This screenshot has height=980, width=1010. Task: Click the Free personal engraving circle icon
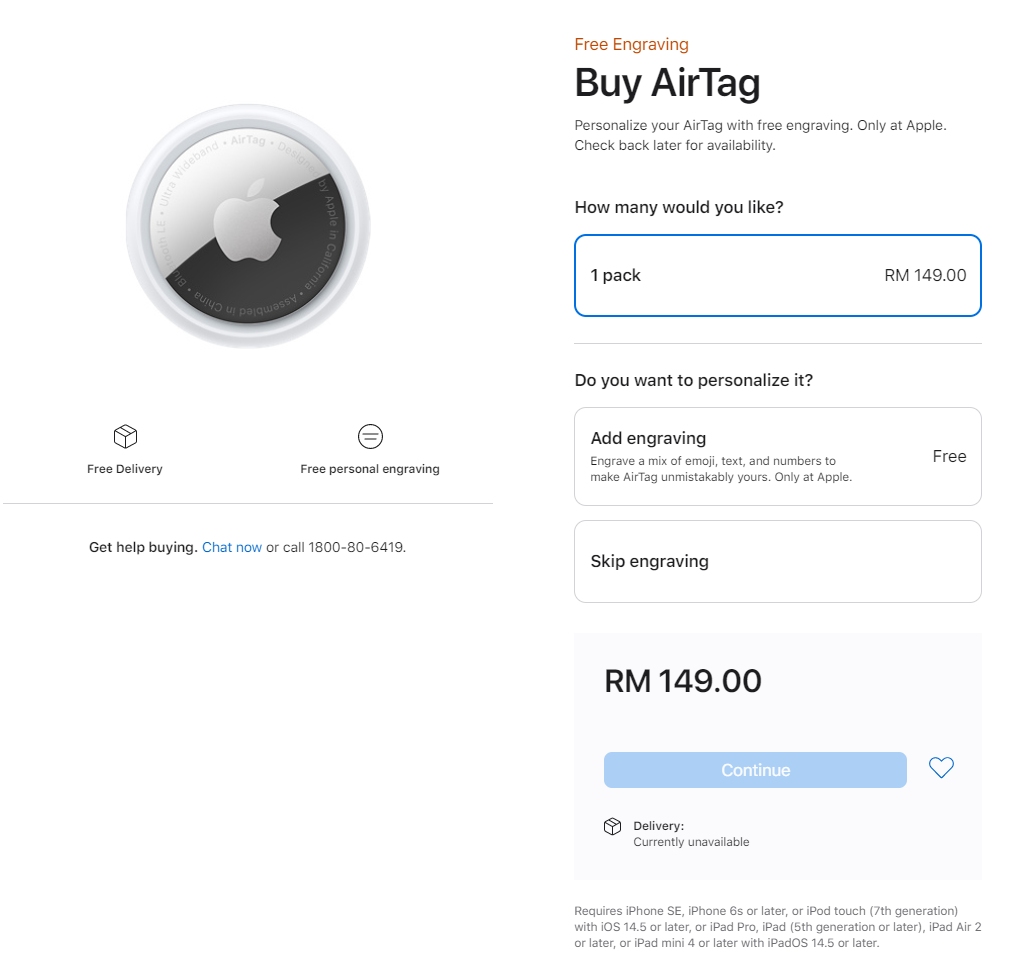[370, 436]
